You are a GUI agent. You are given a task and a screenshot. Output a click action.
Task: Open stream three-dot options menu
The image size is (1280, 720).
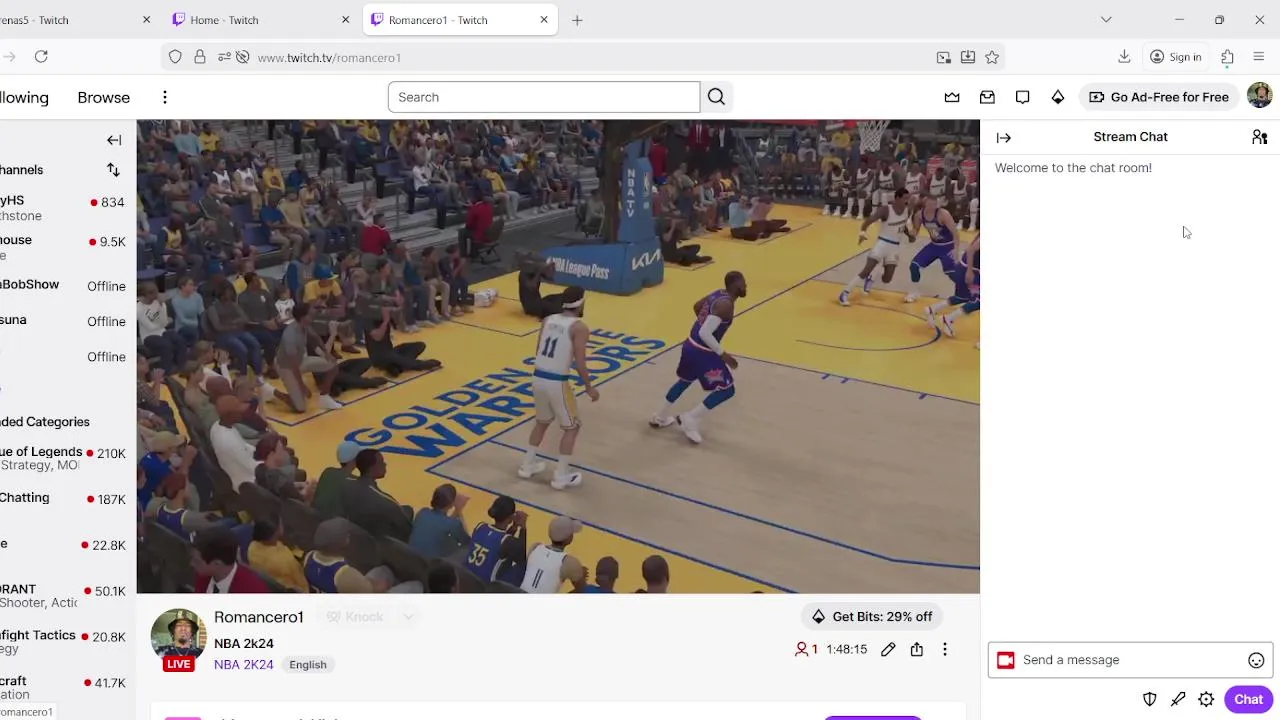[x=944, y=649]
